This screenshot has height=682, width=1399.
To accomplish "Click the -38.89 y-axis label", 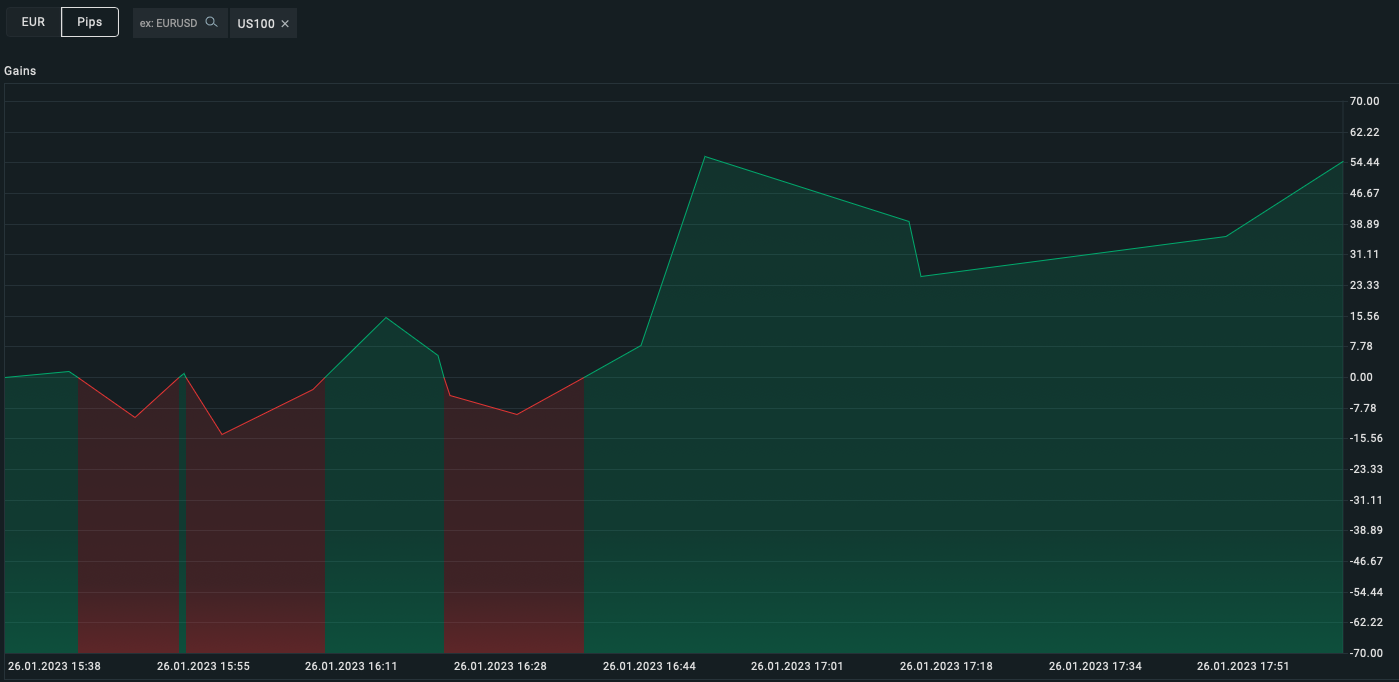I will pos(1366,530).
